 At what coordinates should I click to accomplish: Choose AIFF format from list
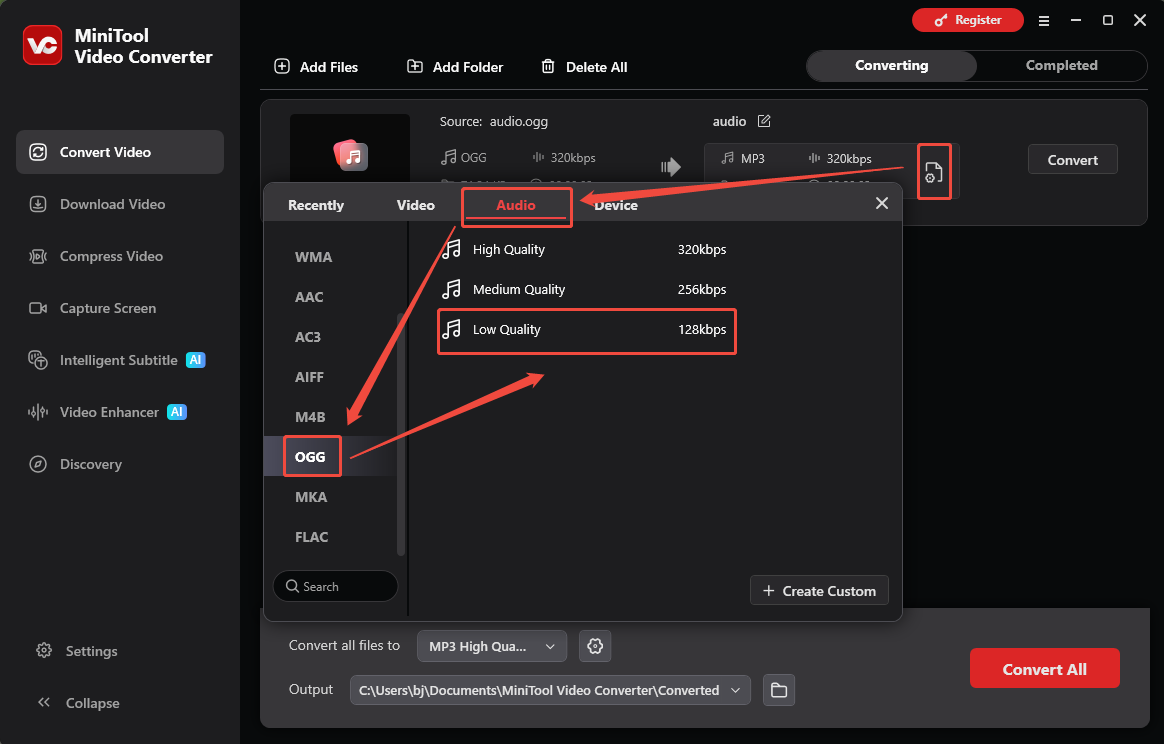point(310,377)
